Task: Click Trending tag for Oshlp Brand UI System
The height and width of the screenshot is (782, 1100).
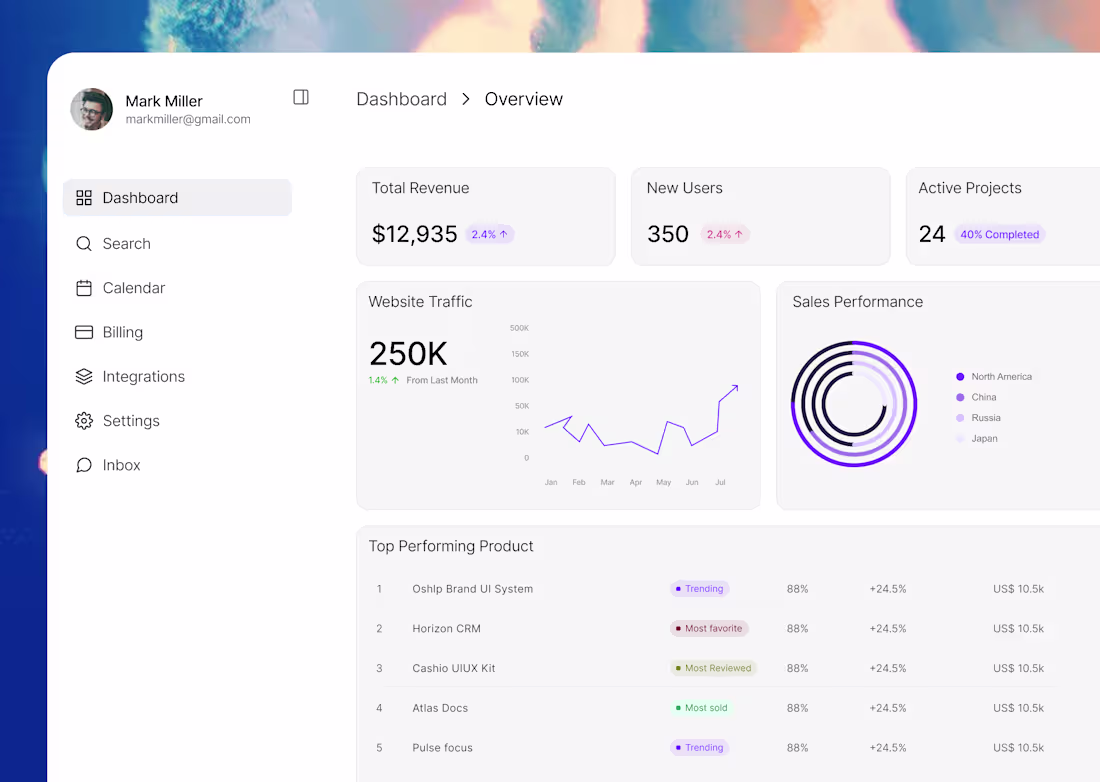Action: tap(699, 589)
